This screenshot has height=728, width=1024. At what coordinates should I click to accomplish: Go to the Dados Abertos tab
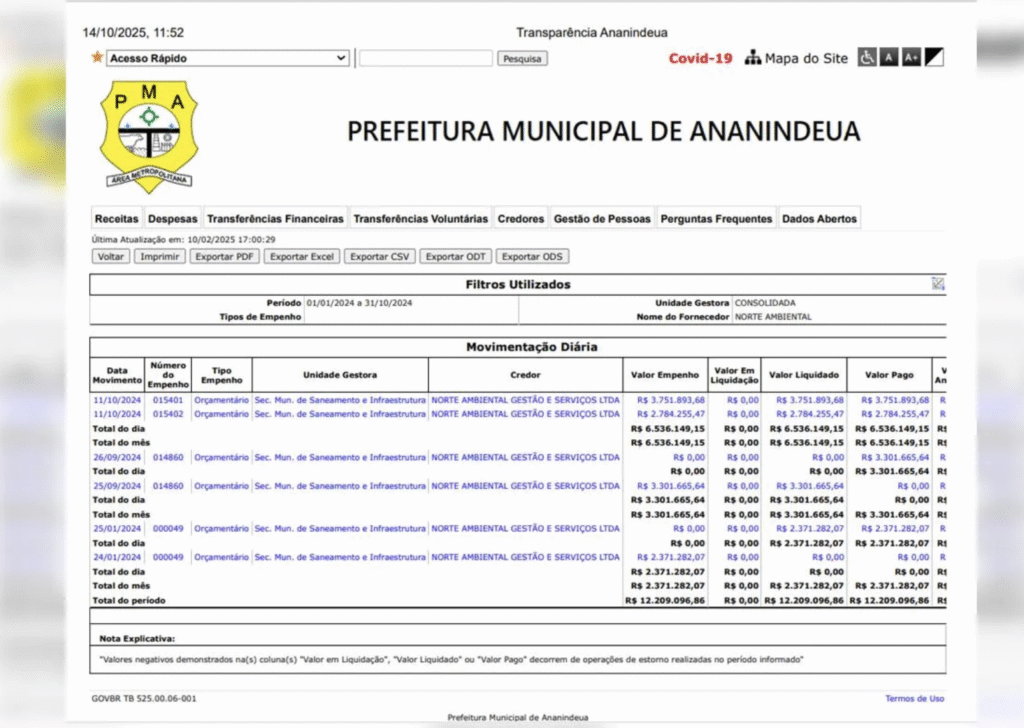tap(818, 219)
